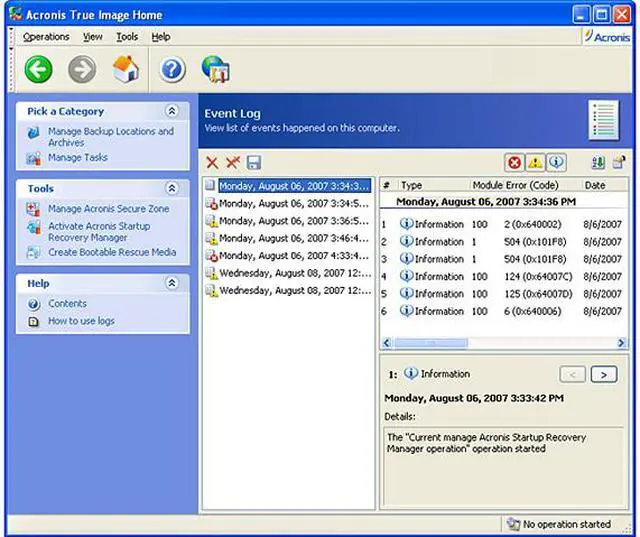Click the previous event < button
640x537 pixels.
click(x=573, y=374)
